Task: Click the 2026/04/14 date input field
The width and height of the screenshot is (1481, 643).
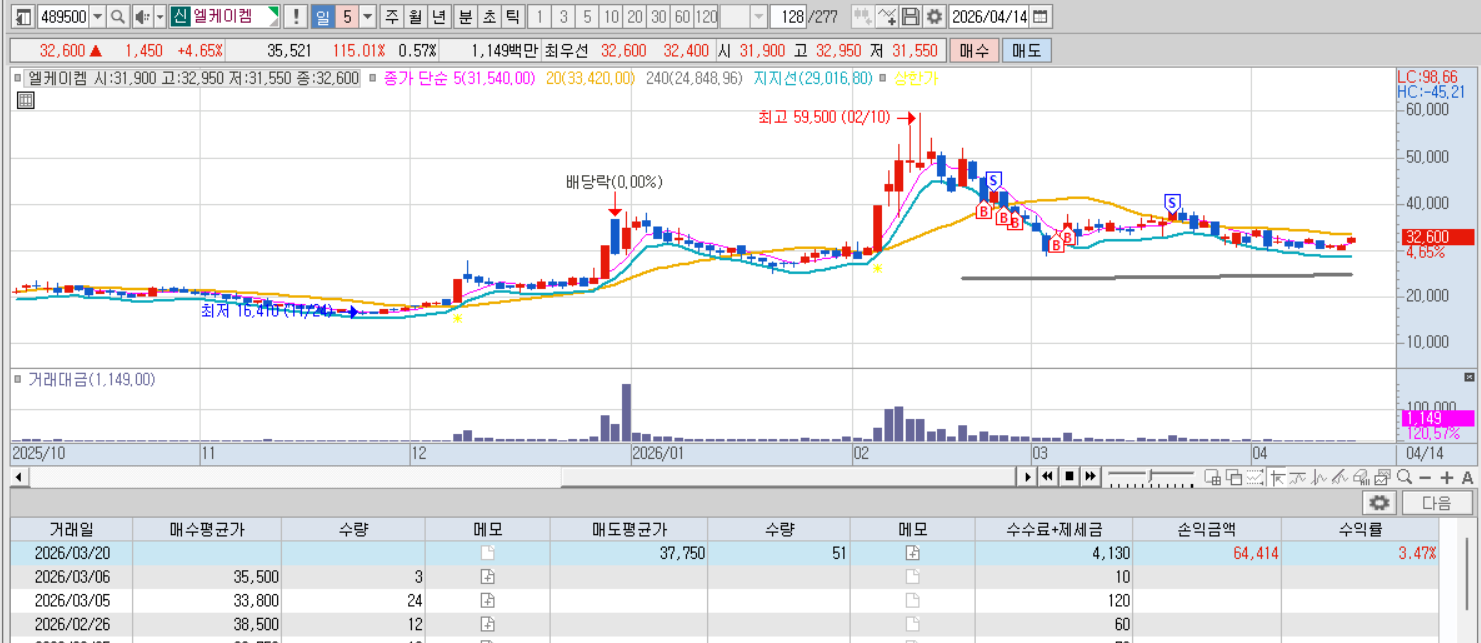Action: (x=989, y=16)
